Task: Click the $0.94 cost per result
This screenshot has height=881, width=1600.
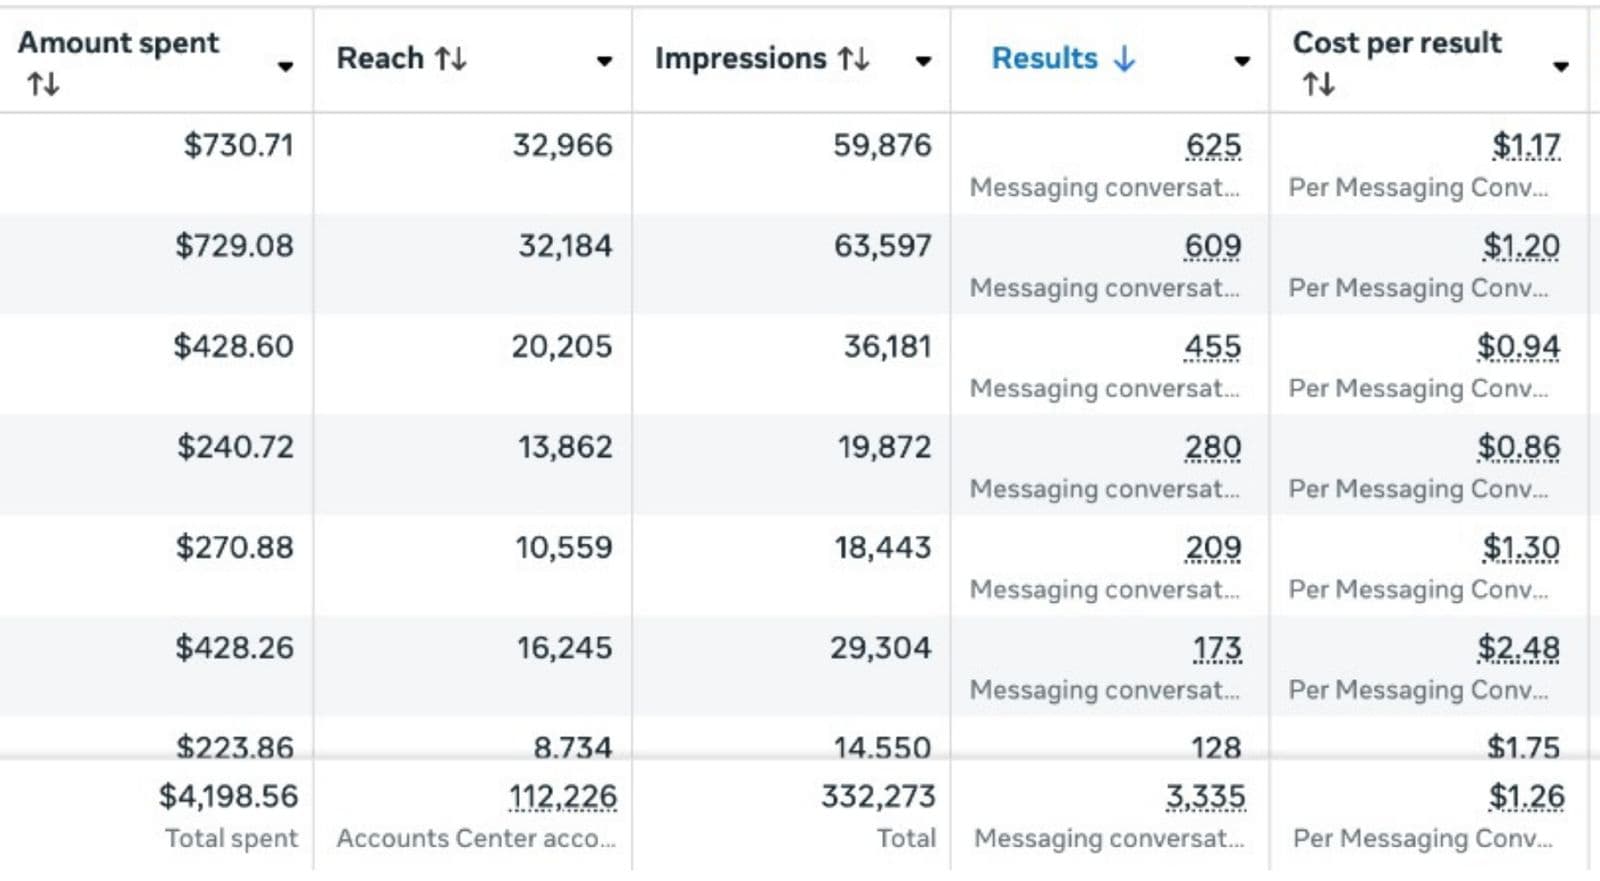Action: click(1518, 347)
